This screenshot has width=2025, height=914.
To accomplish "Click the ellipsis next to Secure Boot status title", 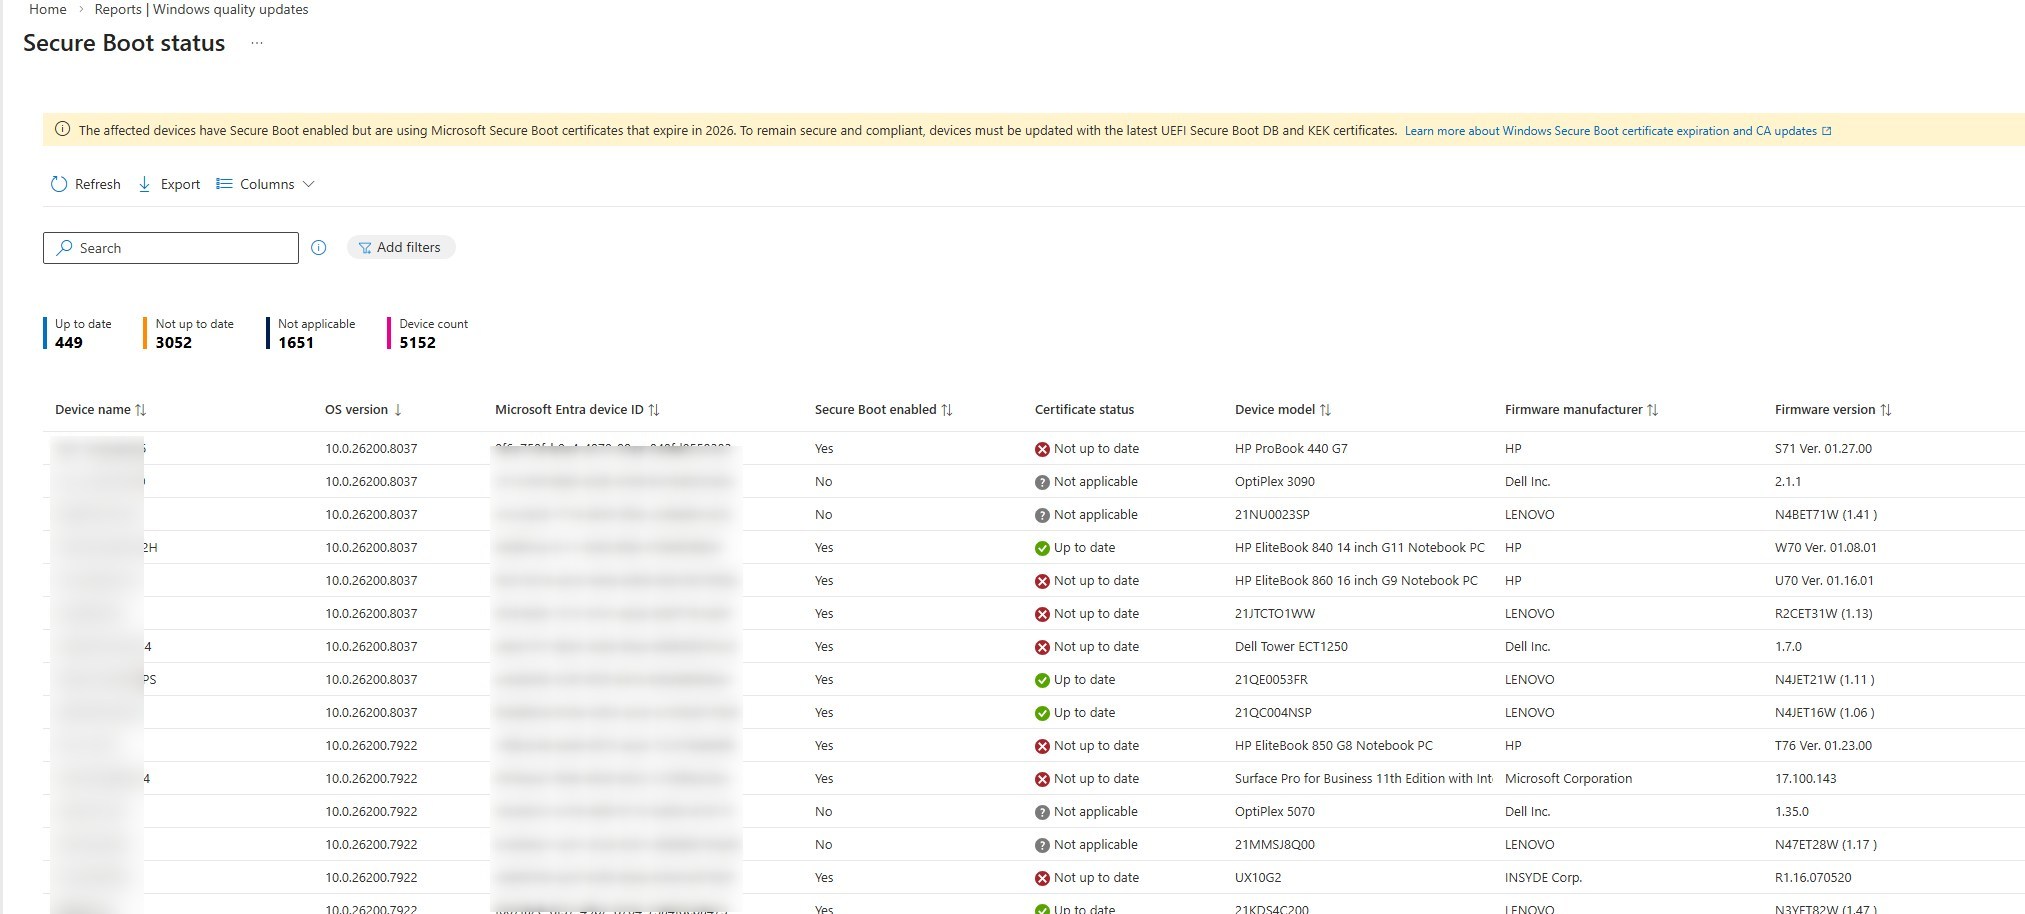I will tap(257, 44).
